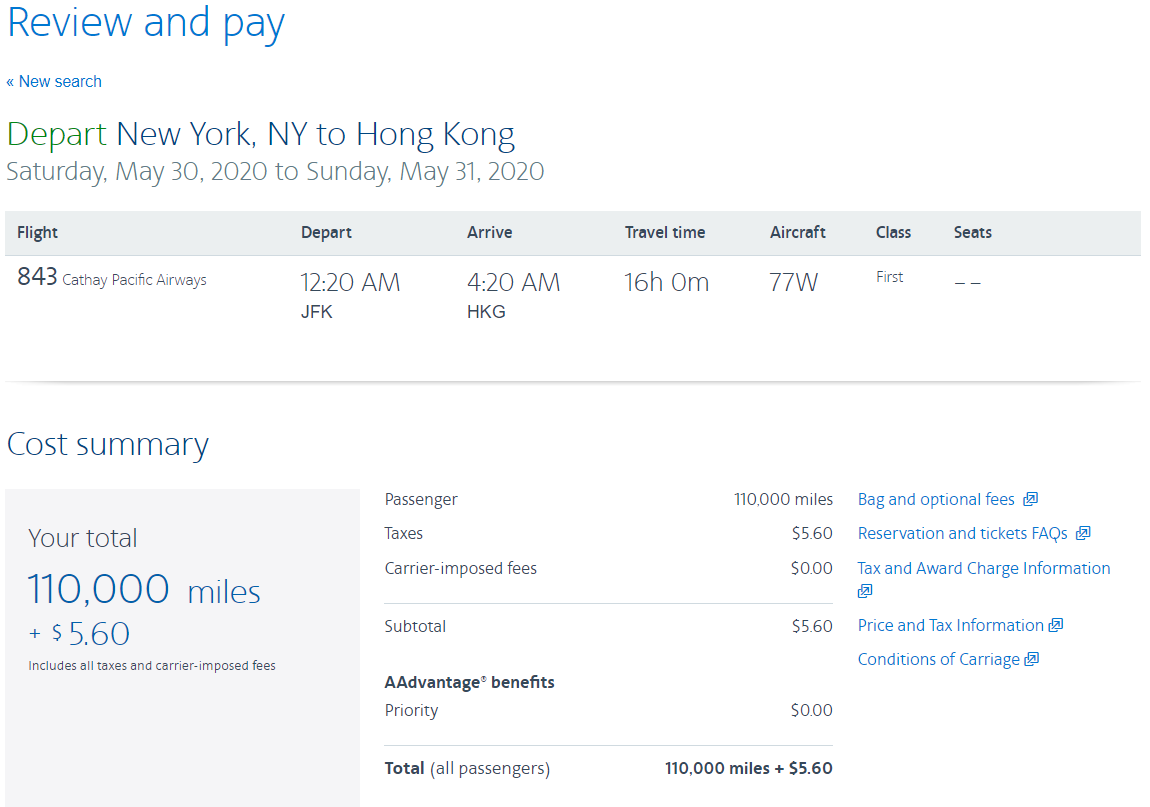The image size is (1150, 807).
Task: Click the + $ 5.60 amount in total box
Action: [79, 634]
